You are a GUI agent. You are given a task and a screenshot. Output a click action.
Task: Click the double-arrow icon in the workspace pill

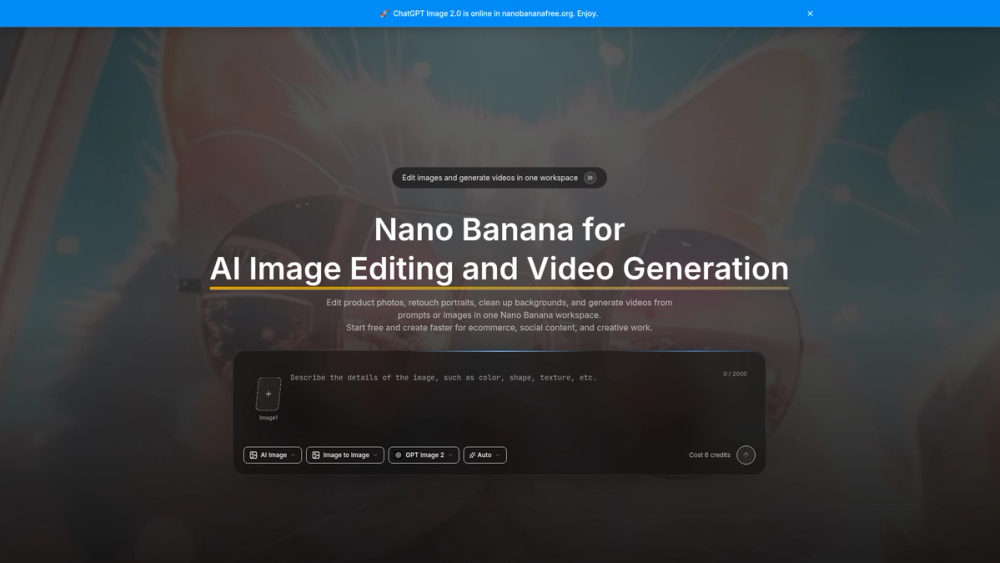590,178
